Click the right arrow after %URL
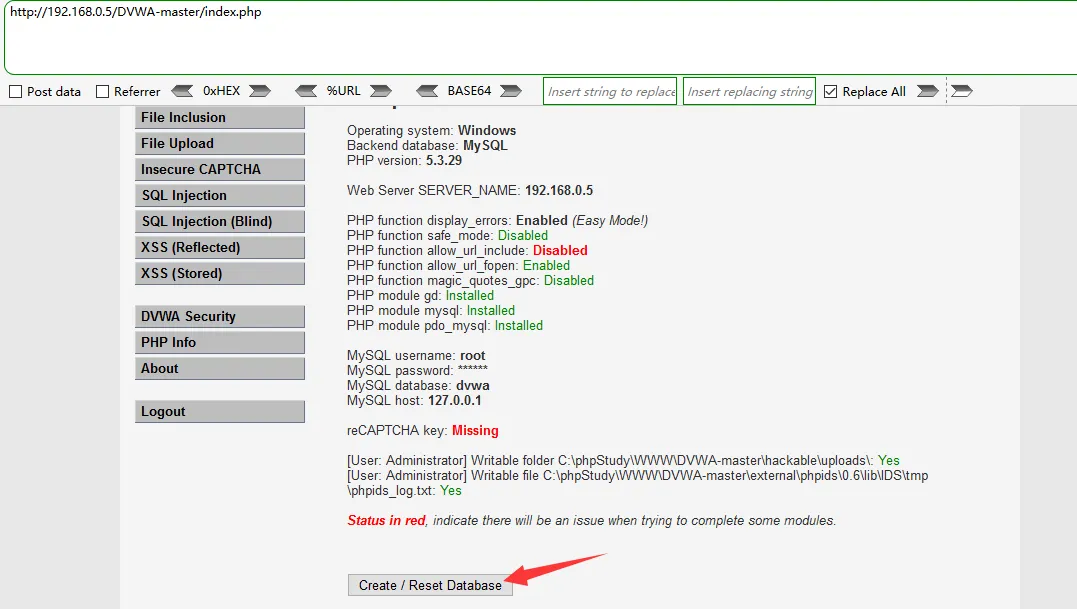Viewport: 1077px width, 609px height. tap(381, 91)
